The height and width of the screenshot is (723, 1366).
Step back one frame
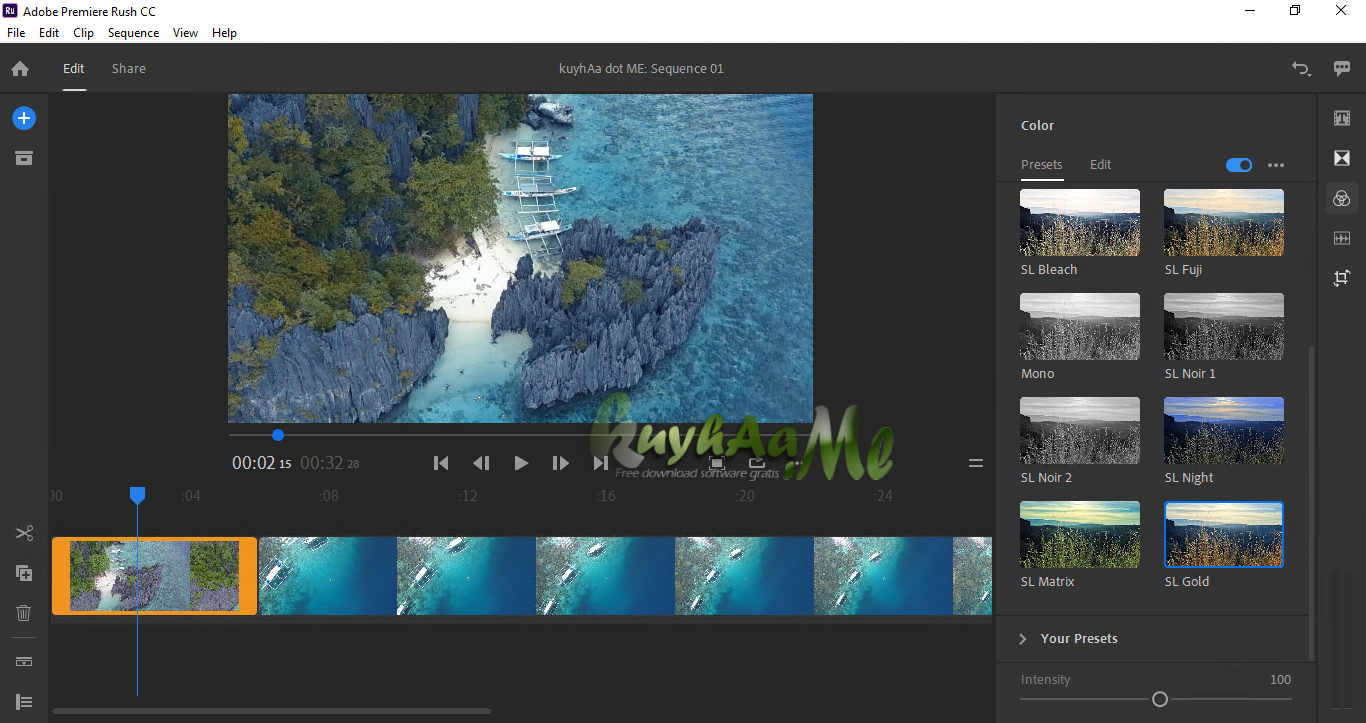(x=481, y=463)
